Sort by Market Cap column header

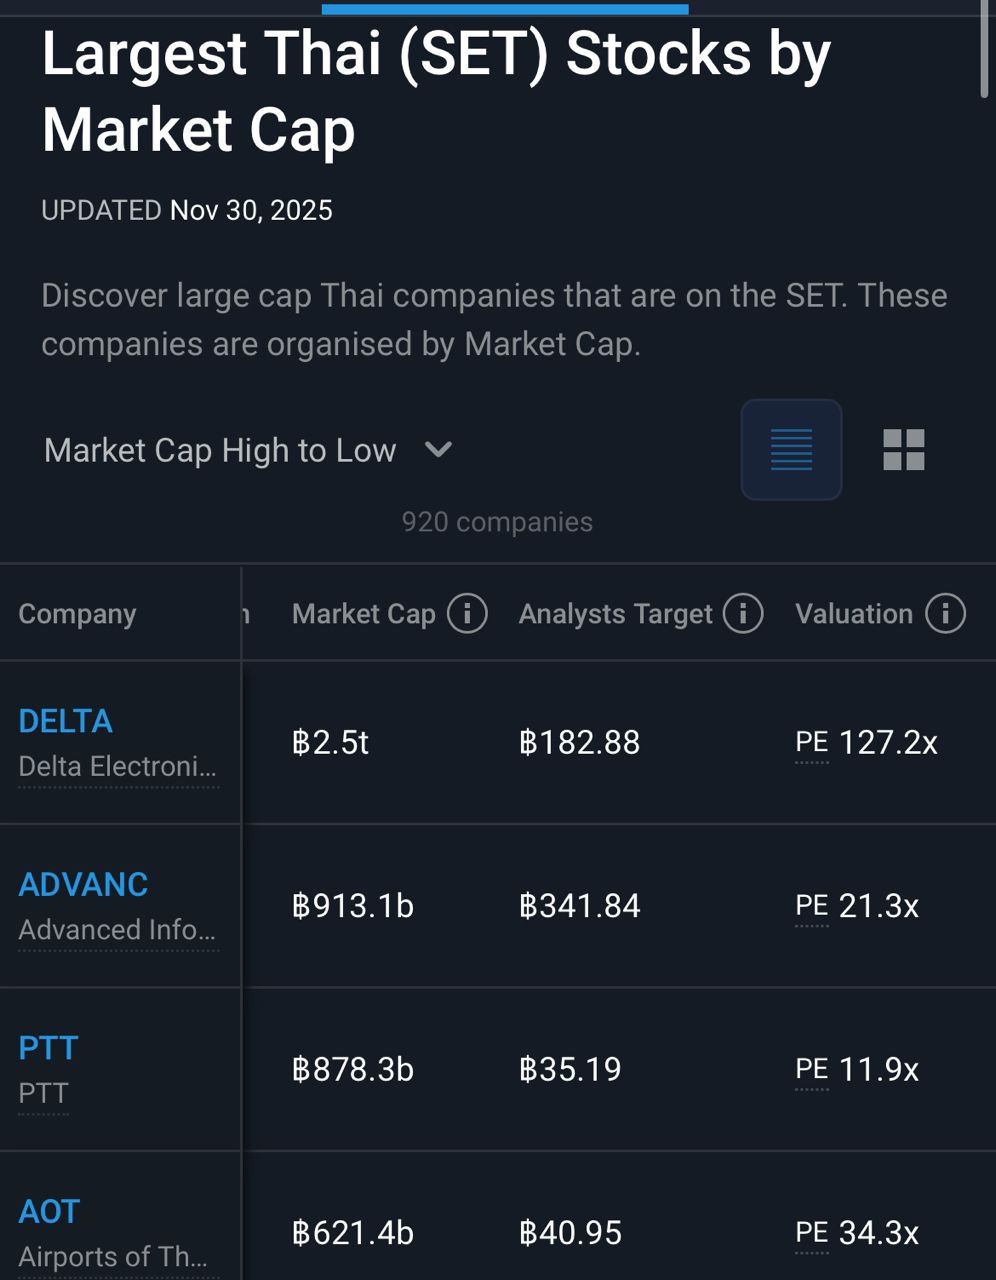[x=364, y=614]
